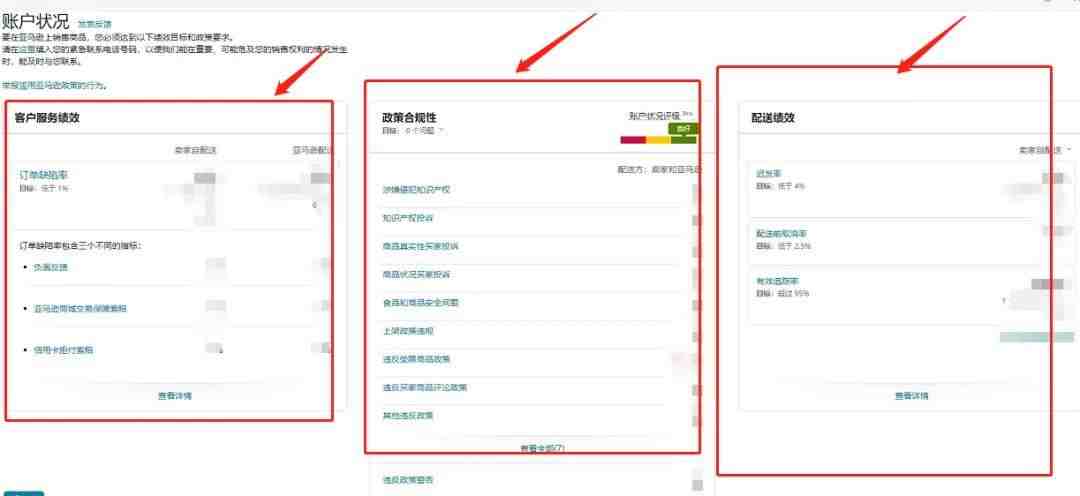Open the 有效追踪率 metric link
Screen dimensions: 1080x496
coord(778,282)
